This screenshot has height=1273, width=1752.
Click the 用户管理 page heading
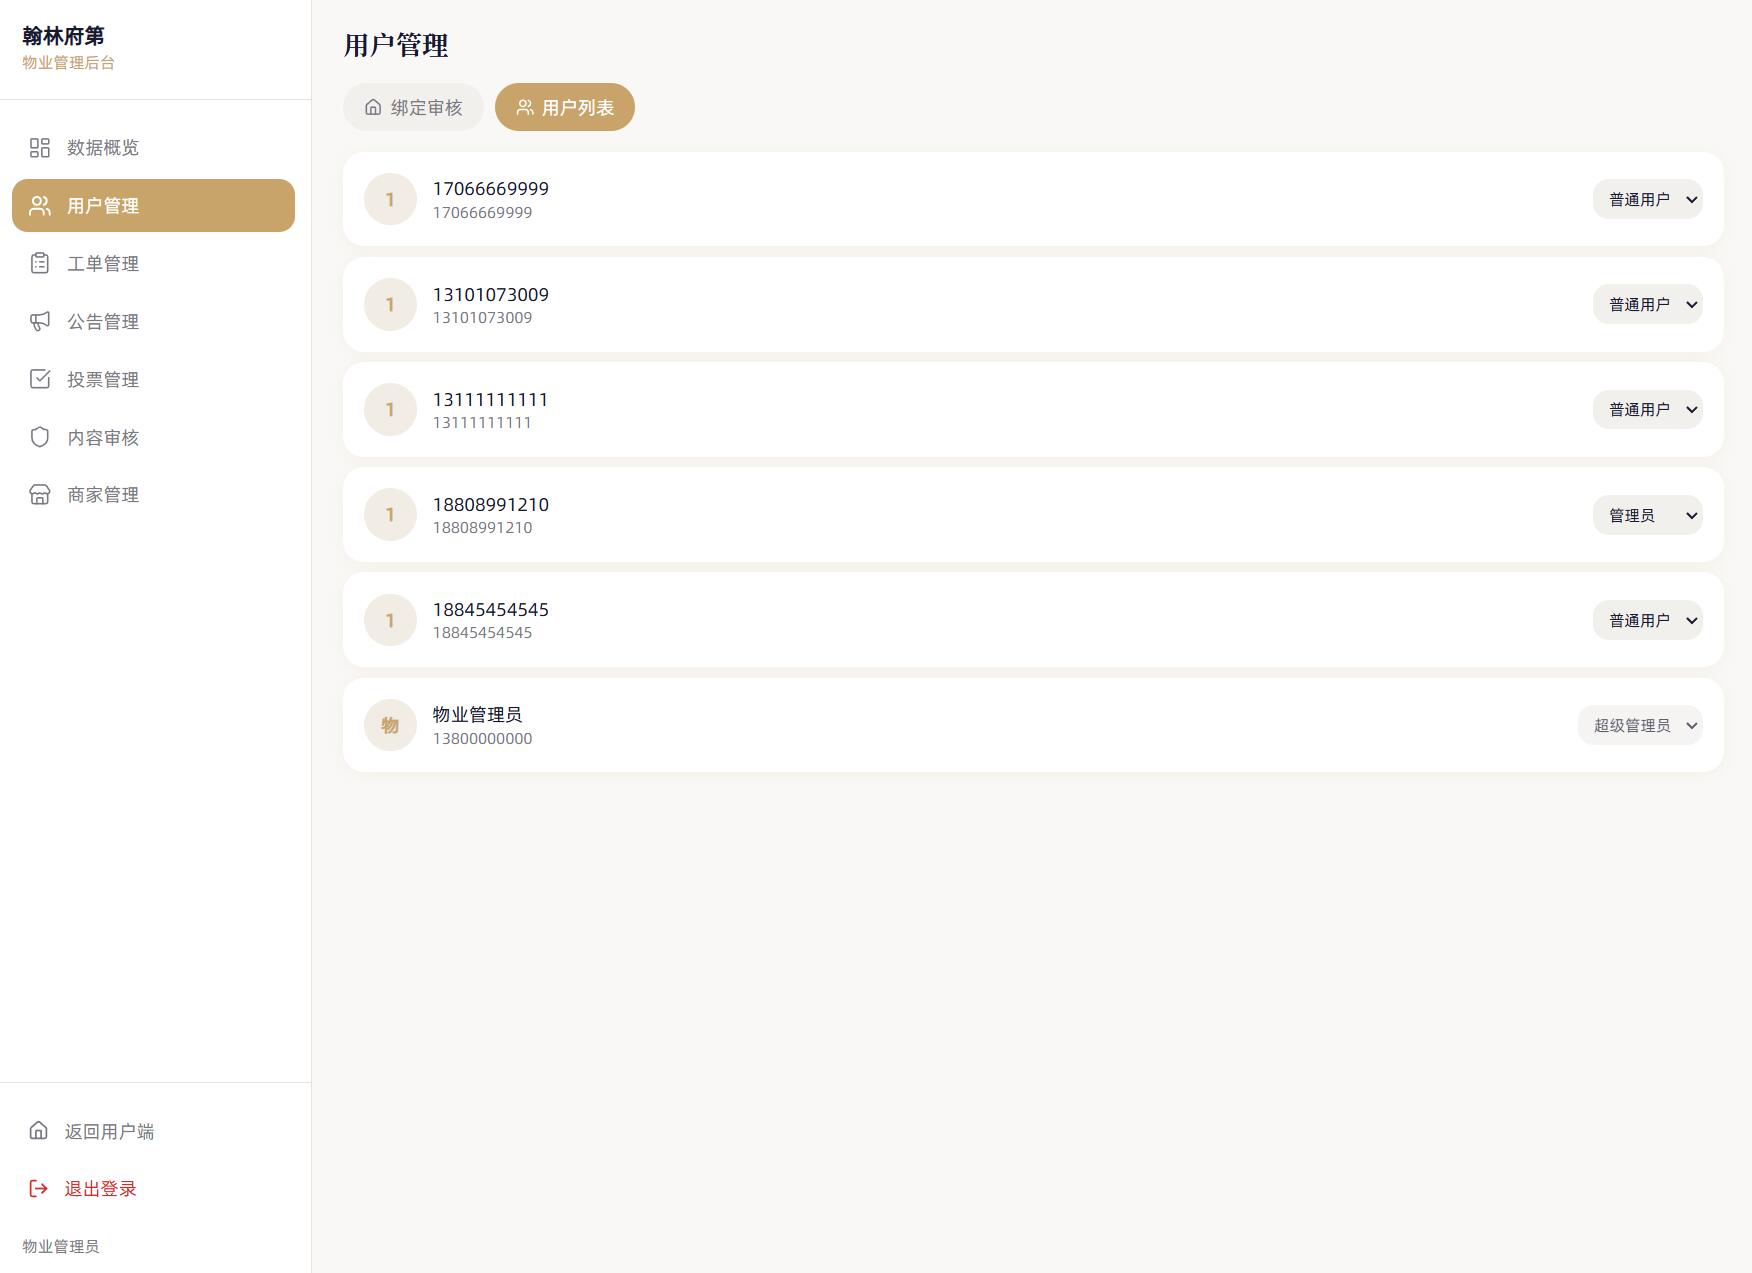(x=396, y=45)
